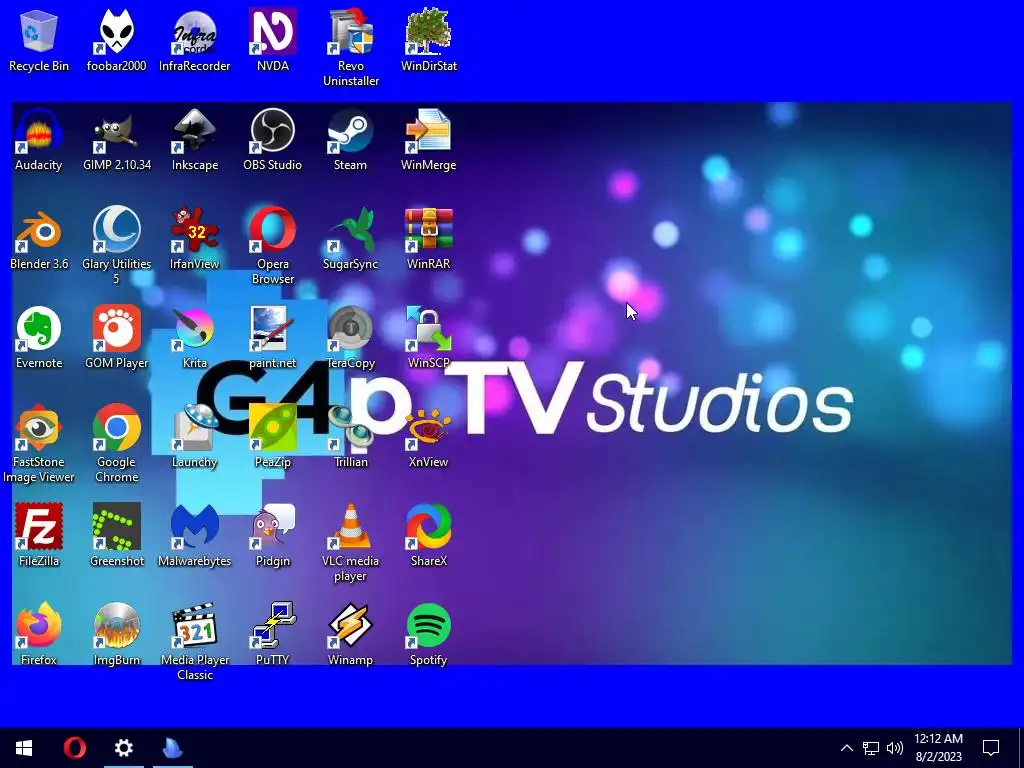Open Glary Utilities 5 shortcut
Viewport: 1024px width, 768px height.
click(x=116, y=246)
